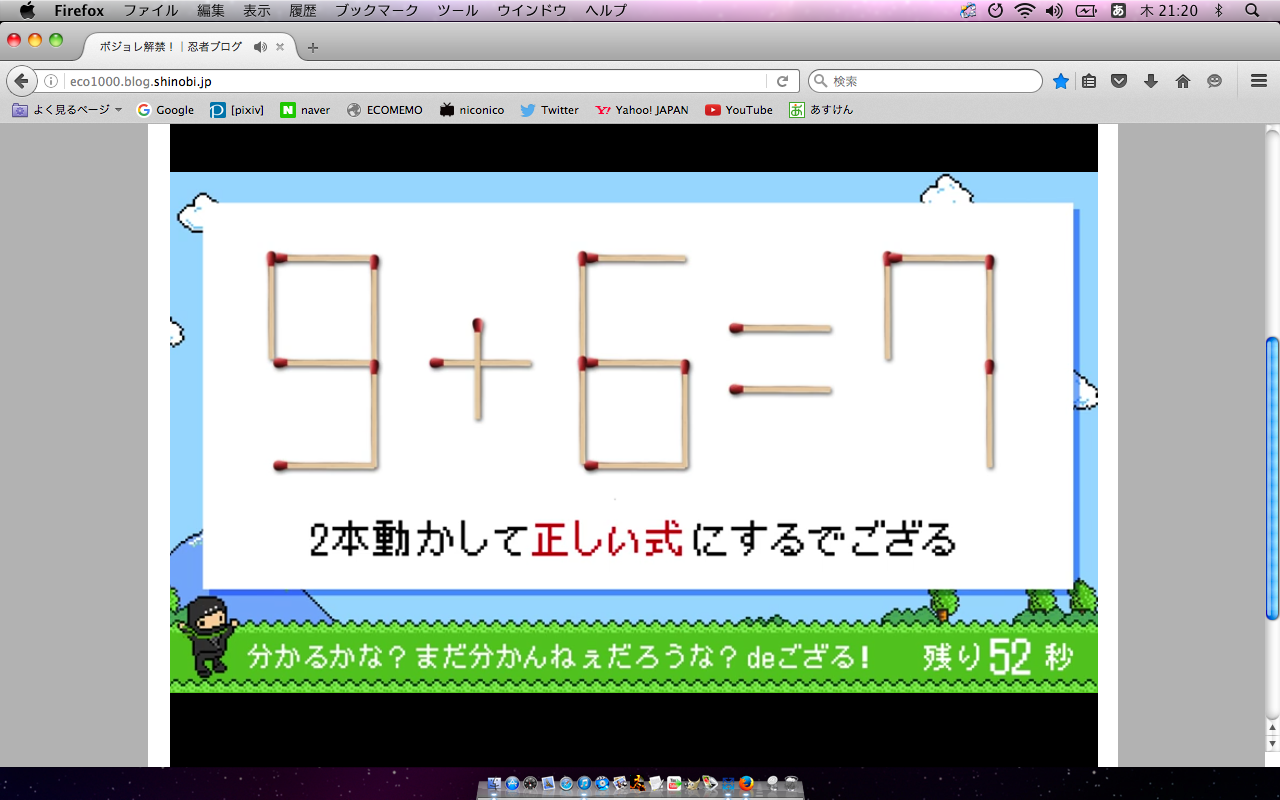This screenshot has height=800, width=1280.
Task: Open the volume control in menu bar
Action: coord(1054,11)
